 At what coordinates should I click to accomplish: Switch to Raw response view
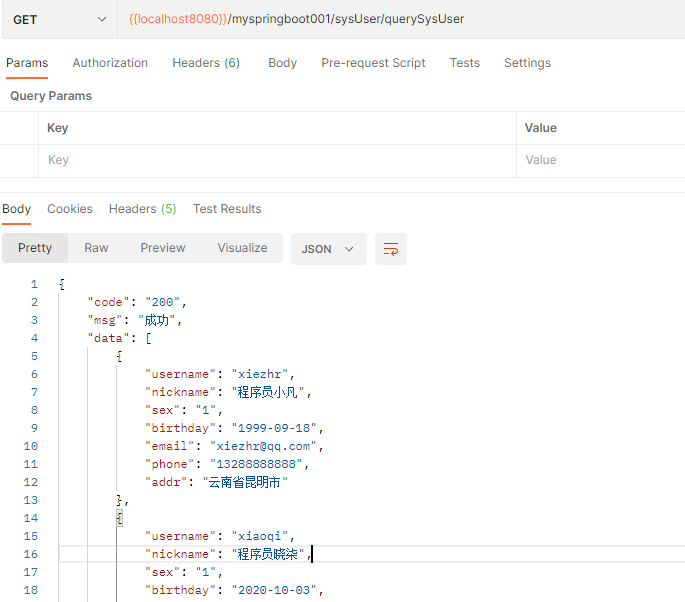click(x=96, y=248)
